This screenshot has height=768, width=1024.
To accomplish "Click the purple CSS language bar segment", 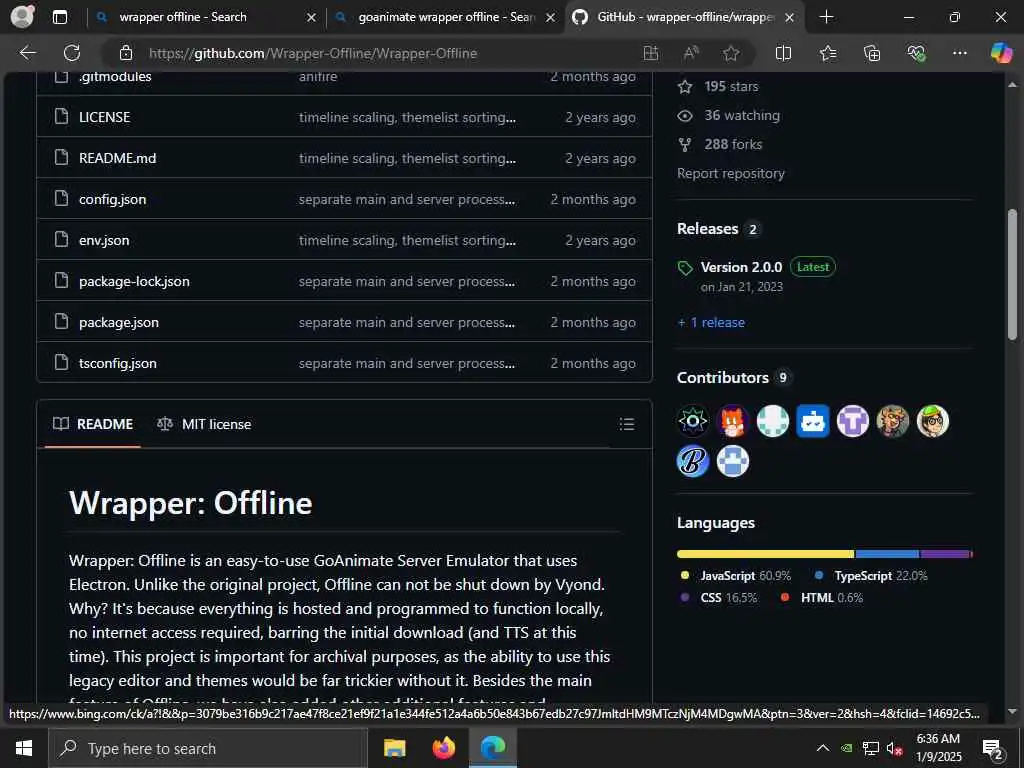I will pos(944,554).
